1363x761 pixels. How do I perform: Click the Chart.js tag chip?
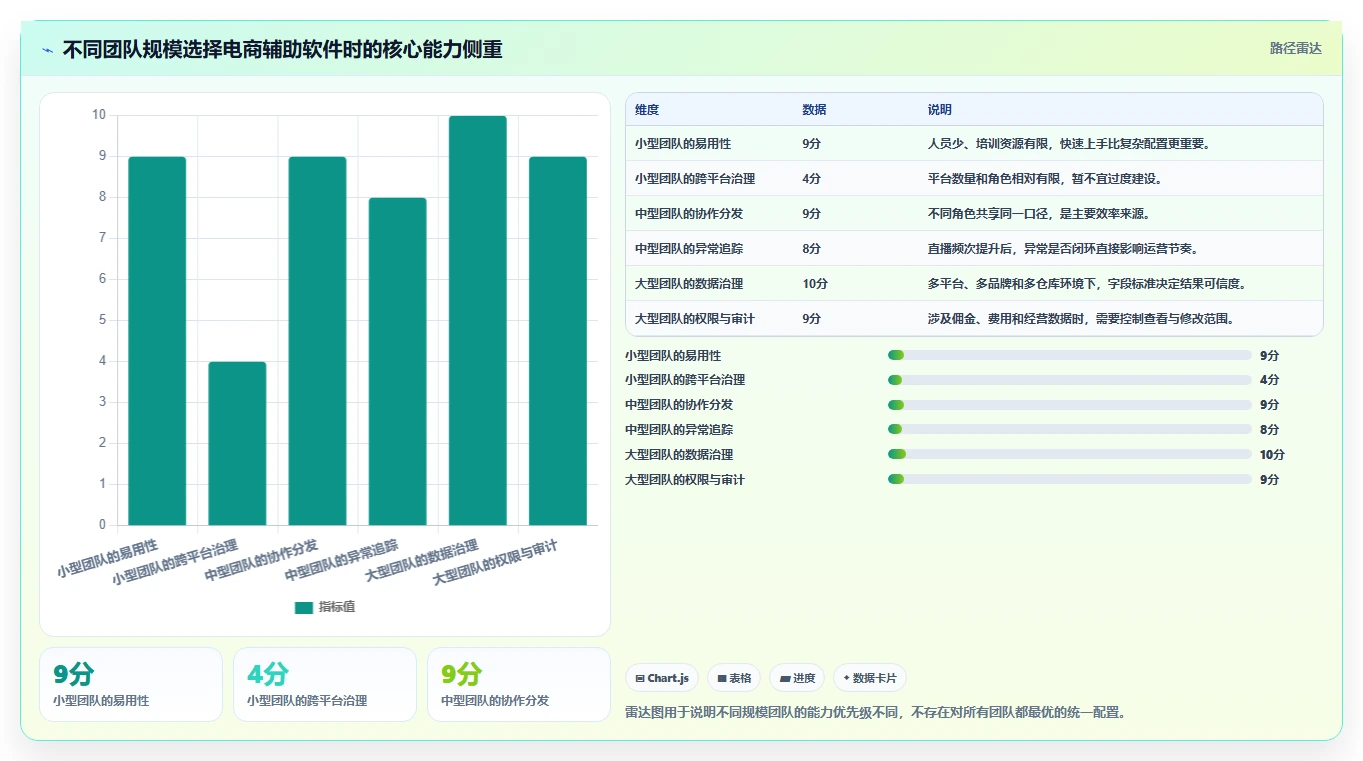(662, 678)
